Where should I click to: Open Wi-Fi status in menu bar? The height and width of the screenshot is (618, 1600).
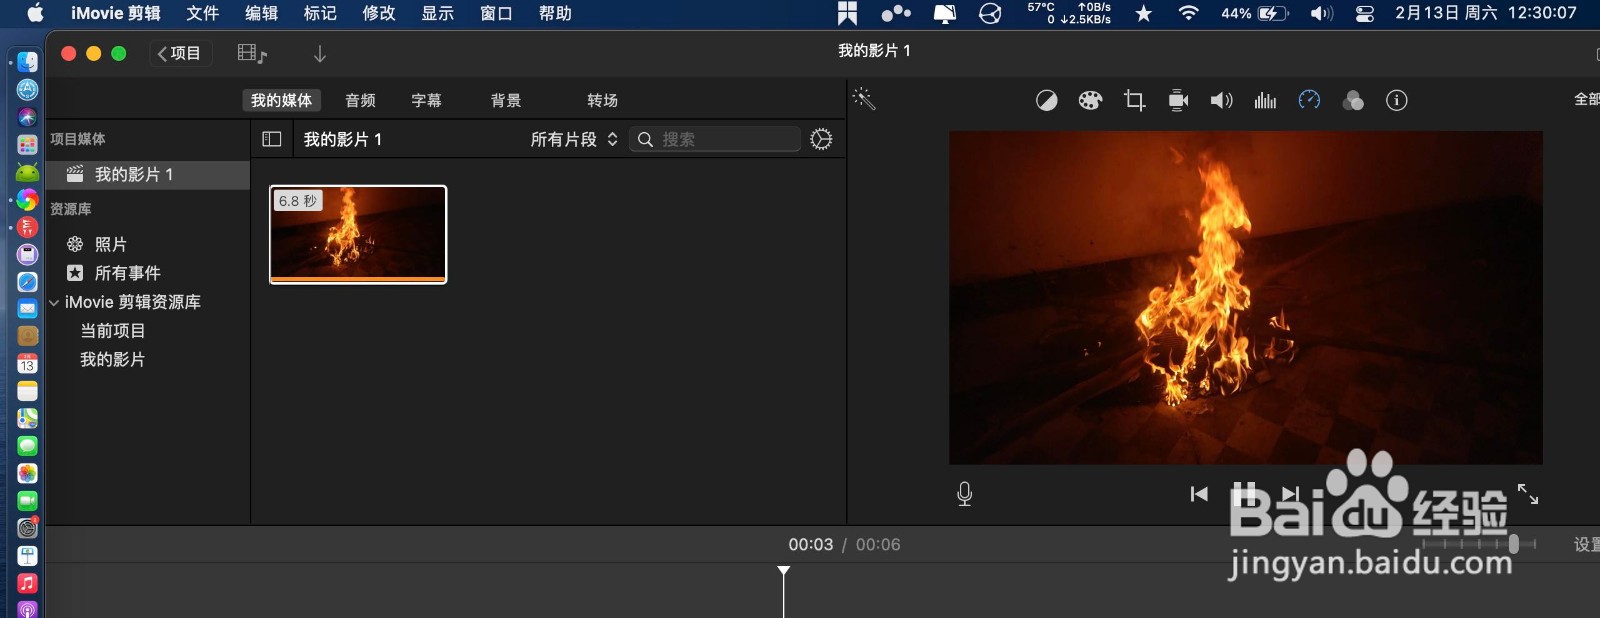[1188, 13]
